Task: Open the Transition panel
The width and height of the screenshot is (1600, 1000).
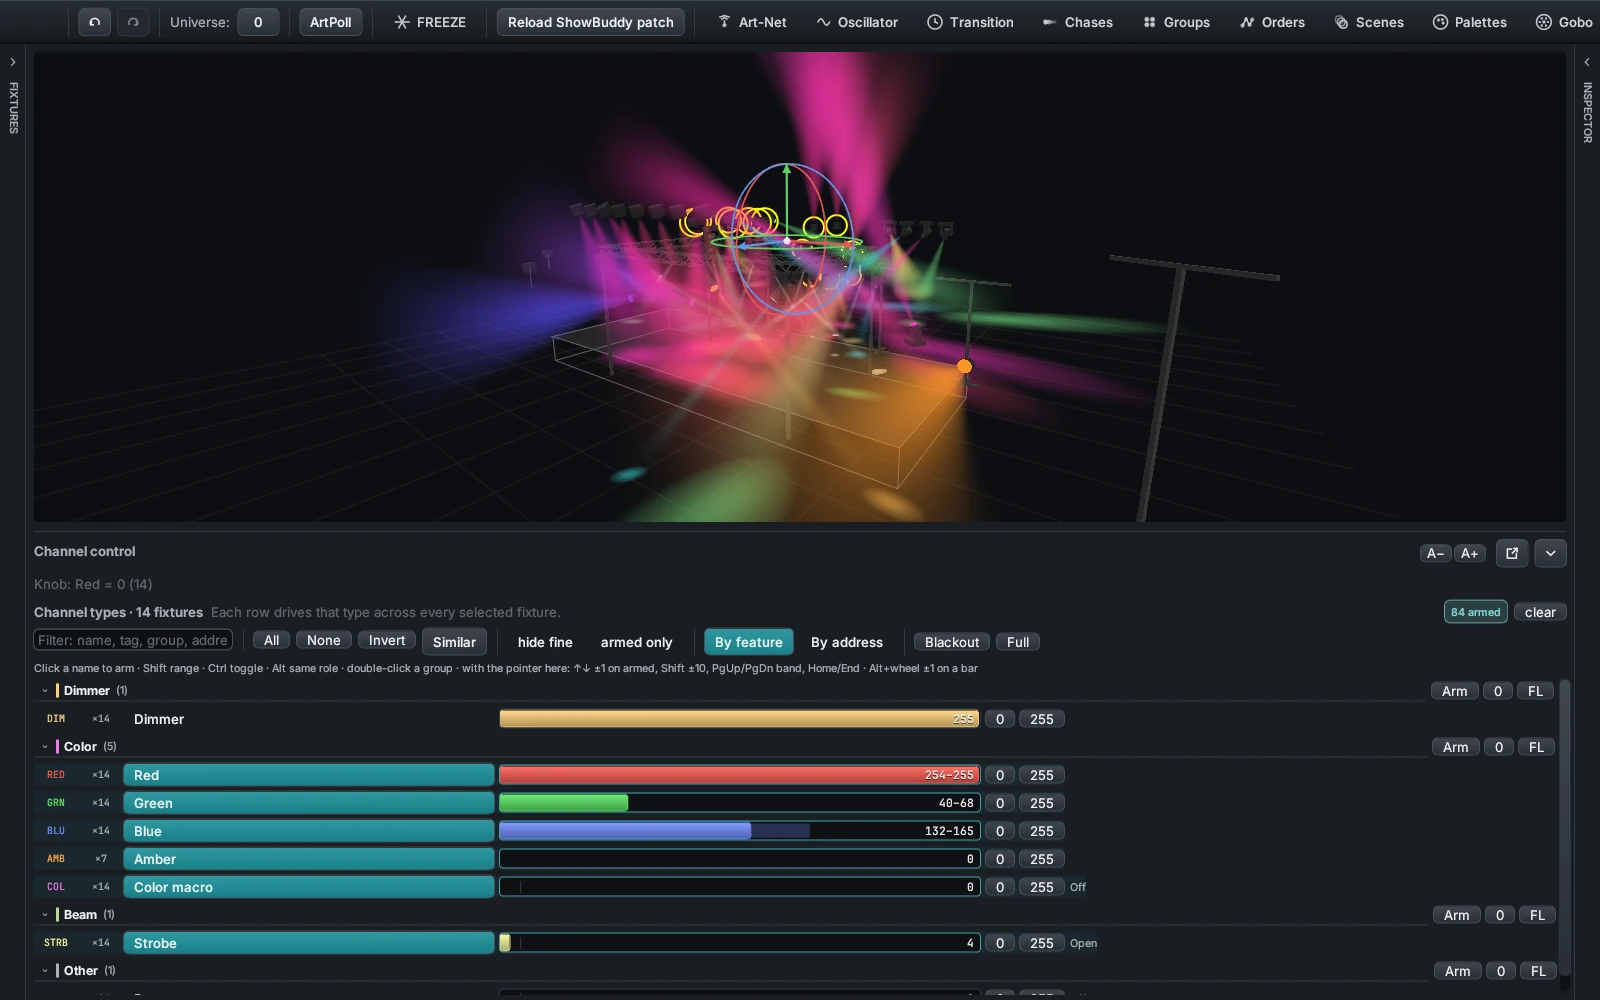Action: tap(970, 22)
